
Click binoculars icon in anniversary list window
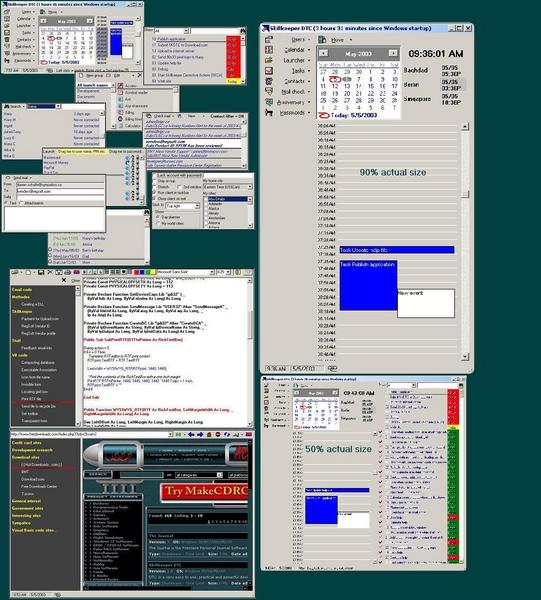point(146,212)
